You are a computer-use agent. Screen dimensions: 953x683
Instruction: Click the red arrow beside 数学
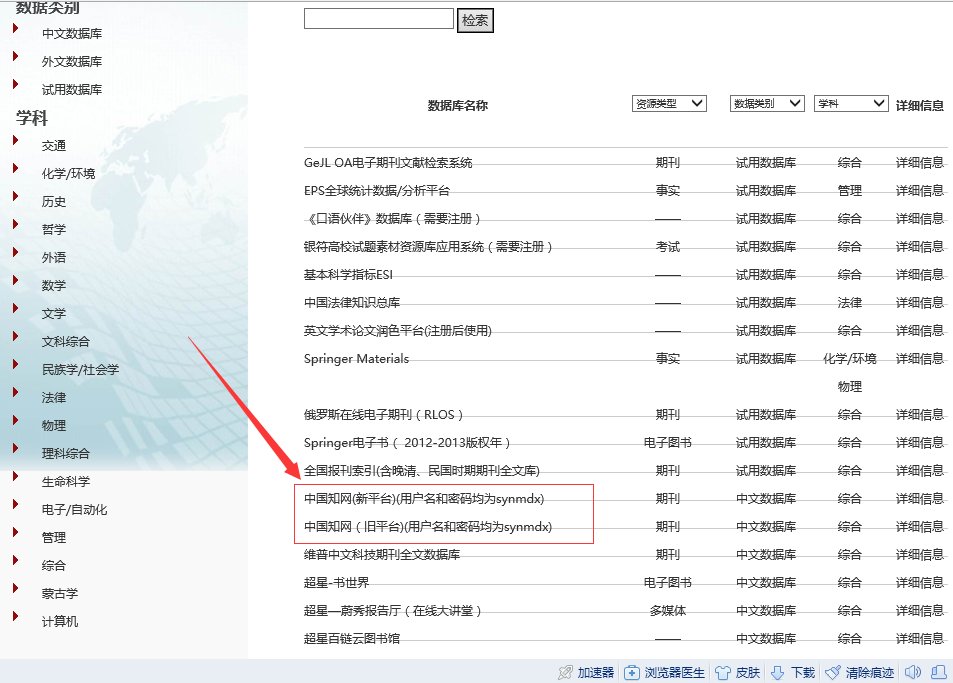click(16, 280)
